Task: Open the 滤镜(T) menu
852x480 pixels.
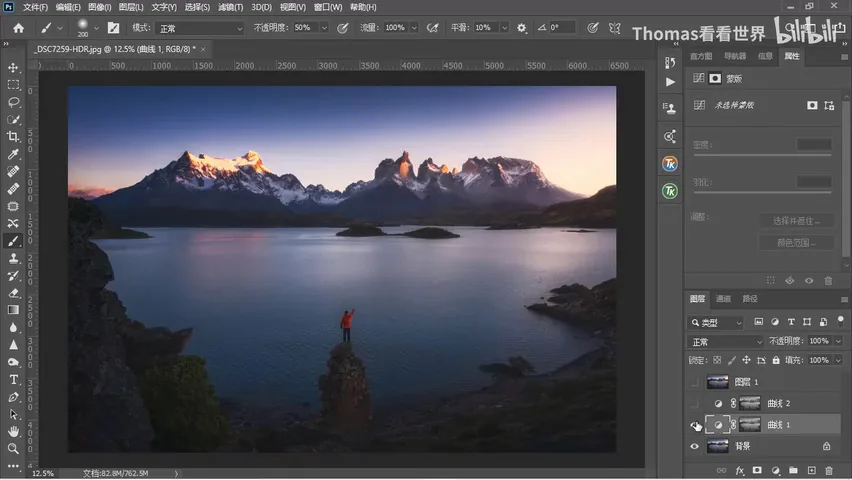Action: point(230,8)
